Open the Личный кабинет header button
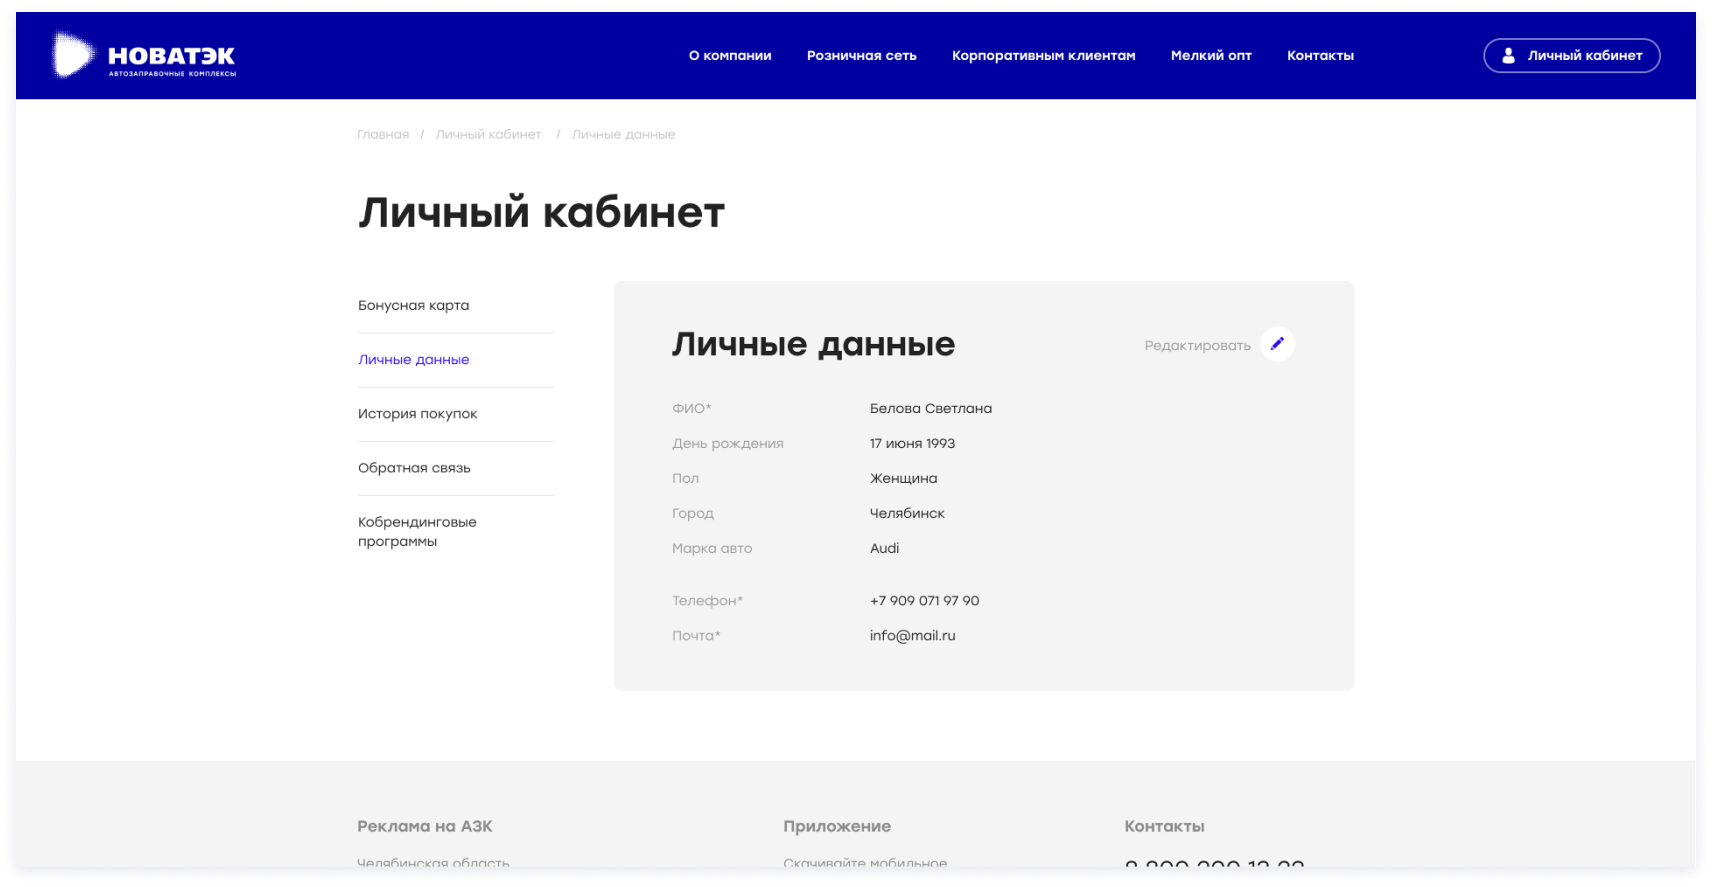The image size is (1712, 887). click(x=1571, y=56)
